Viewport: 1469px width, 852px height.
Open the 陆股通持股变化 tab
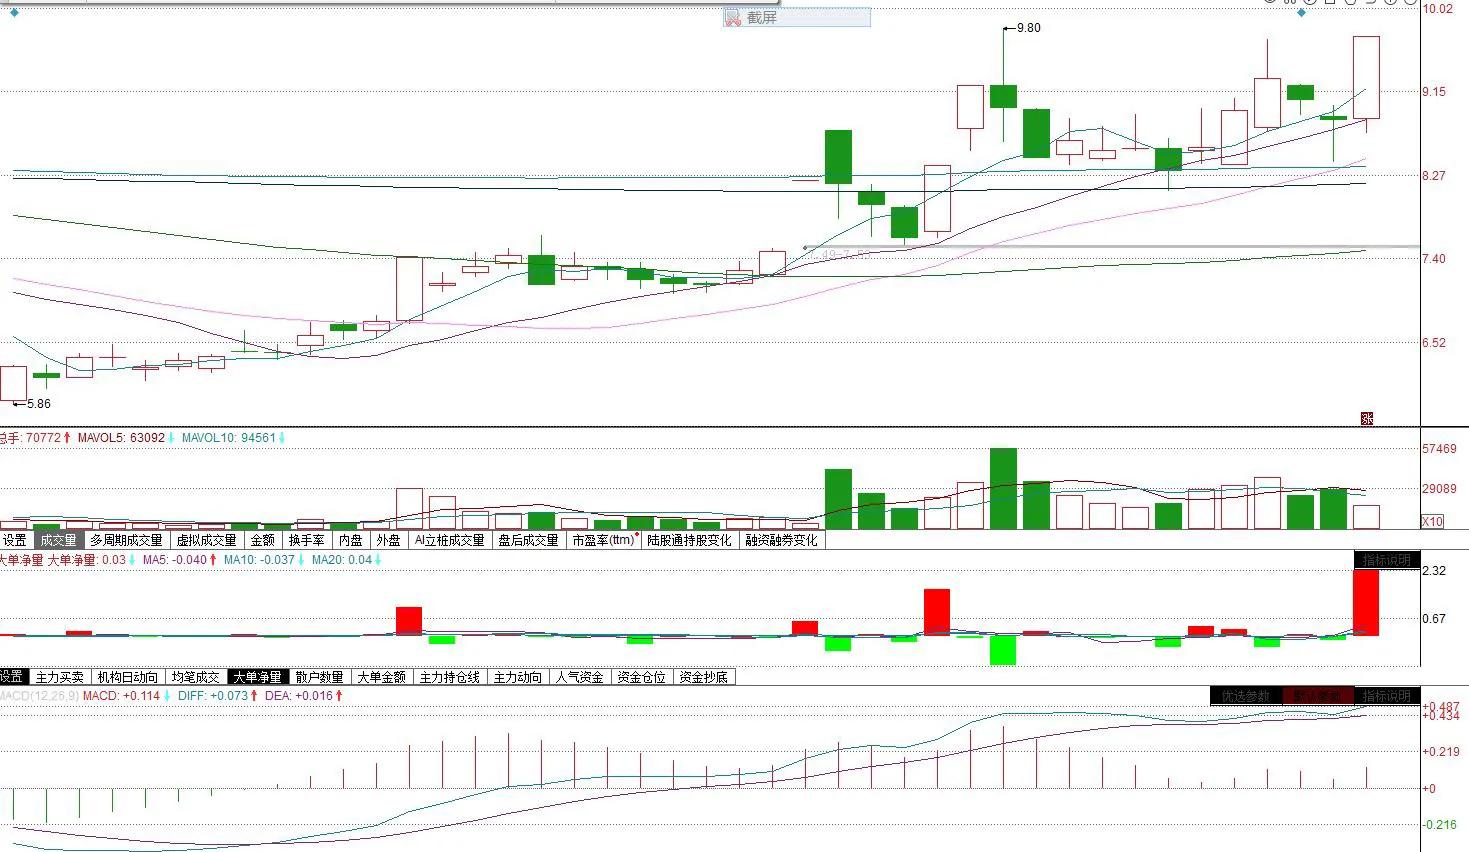[689, 540]
